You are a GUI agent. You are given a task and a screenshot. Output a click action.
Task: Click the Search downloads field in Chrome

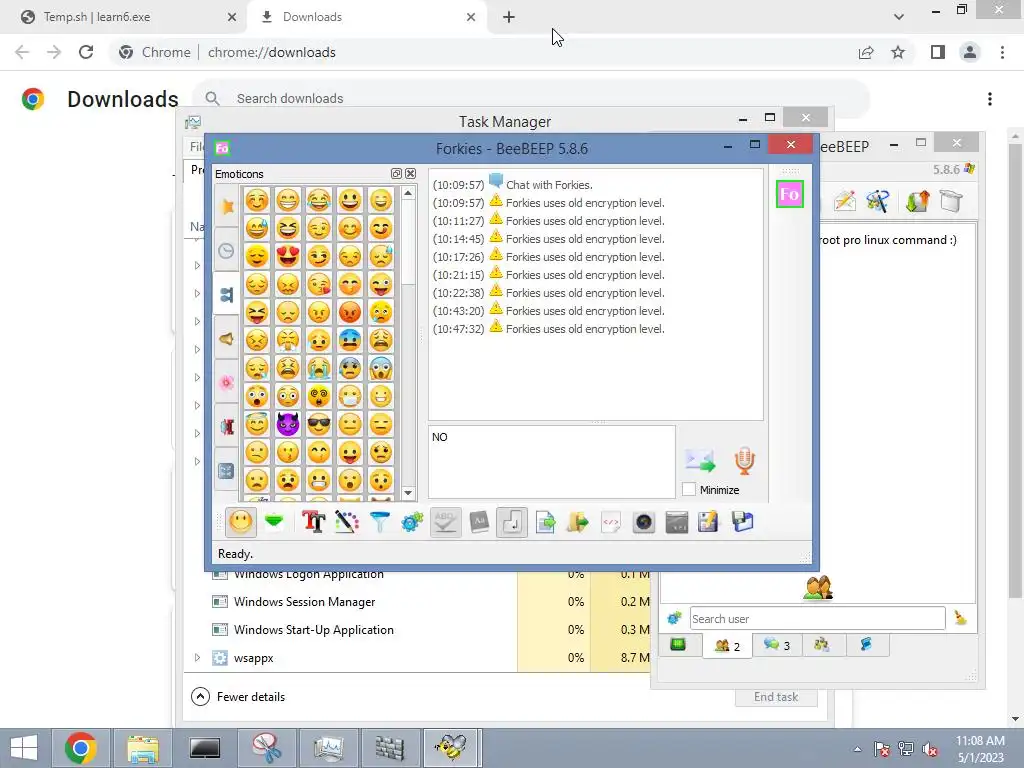coord(530,99)
